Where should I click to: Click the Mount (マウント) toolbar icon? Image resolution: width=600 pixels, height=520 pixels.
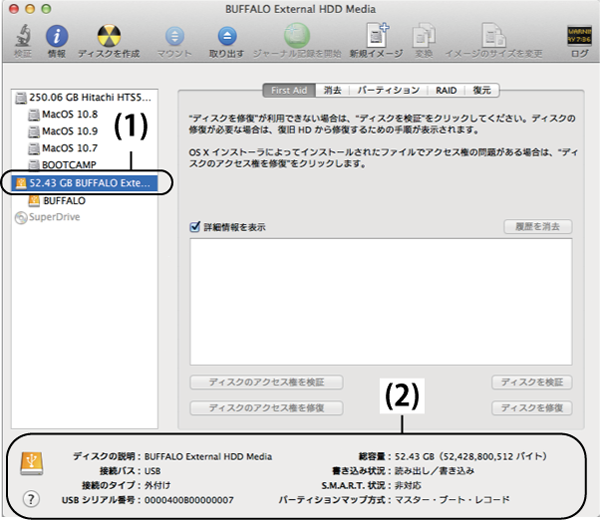click(174, 36)
